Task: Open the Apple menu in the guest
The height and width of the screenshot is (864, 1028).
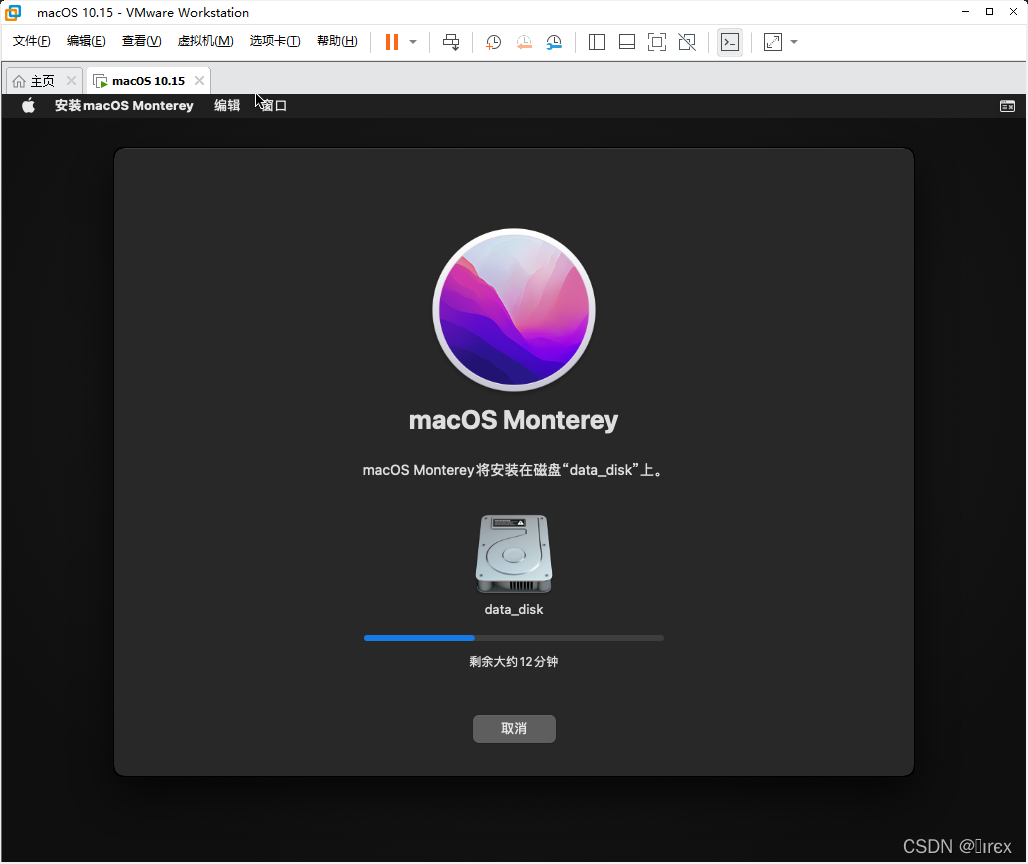Action: [28, 106]
